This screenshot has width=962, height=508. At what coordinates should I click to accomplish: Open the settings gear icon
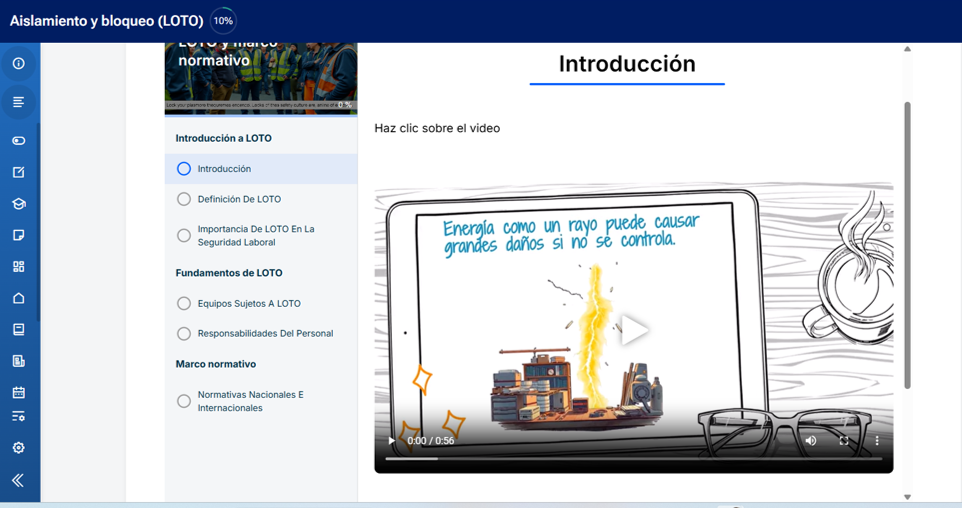[18, 448]
